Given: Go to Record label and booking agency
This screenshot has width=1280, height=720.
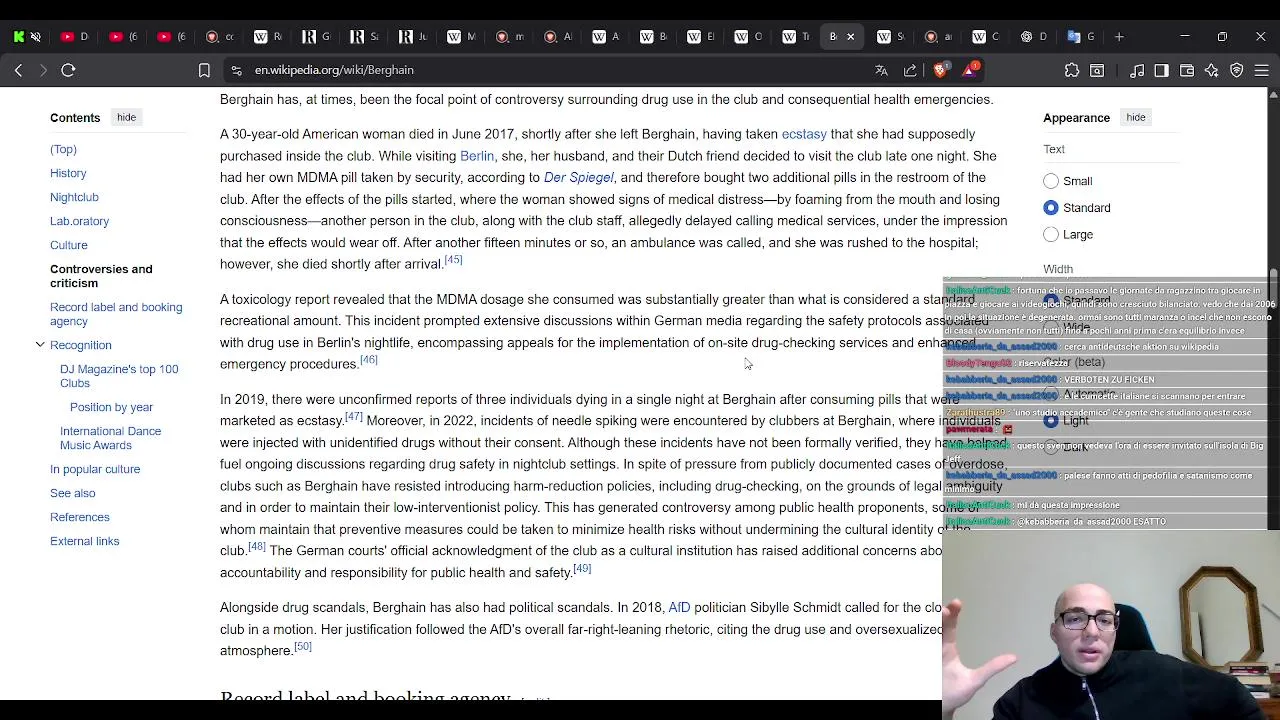Looking at the screenshot, I should (x=116, y=314).
